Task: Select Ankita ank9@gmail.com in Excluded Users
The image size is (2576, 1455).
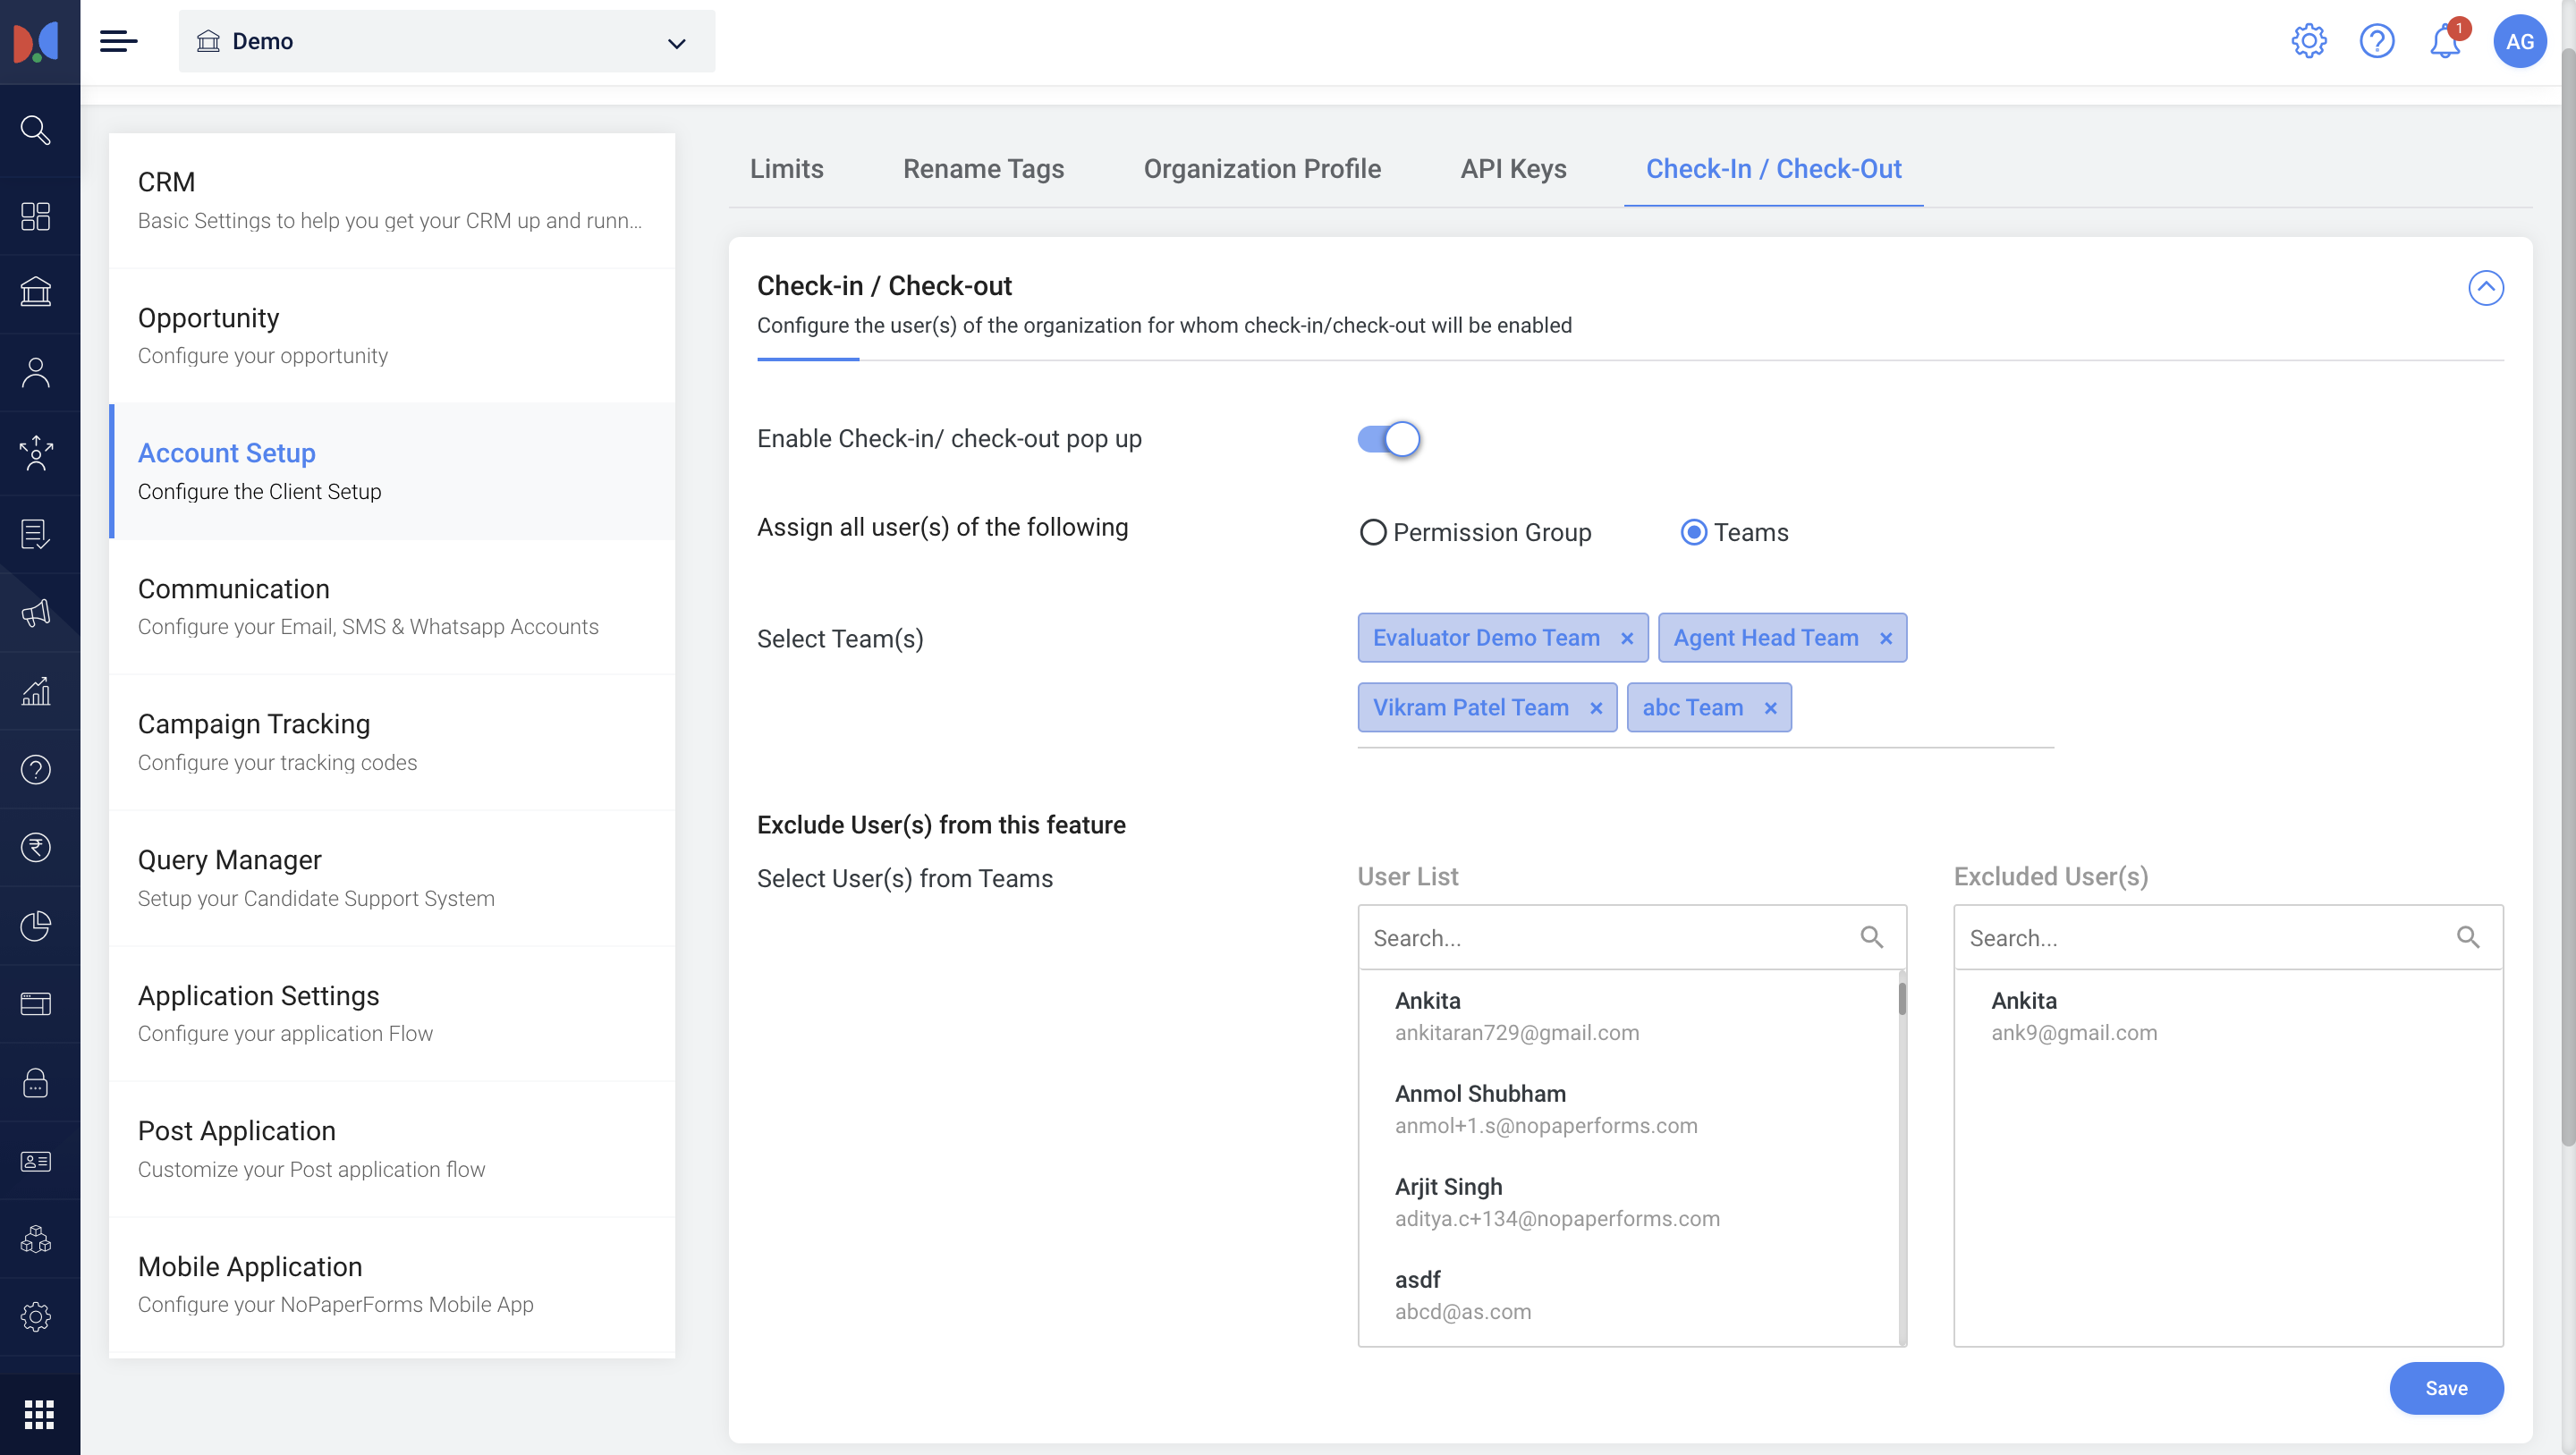Action: pyautogui.click(x=2228, y=1016)
